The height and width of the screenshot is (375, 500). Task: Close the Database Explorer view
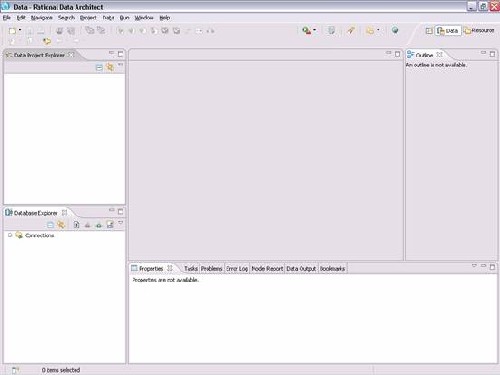point(64,212)
